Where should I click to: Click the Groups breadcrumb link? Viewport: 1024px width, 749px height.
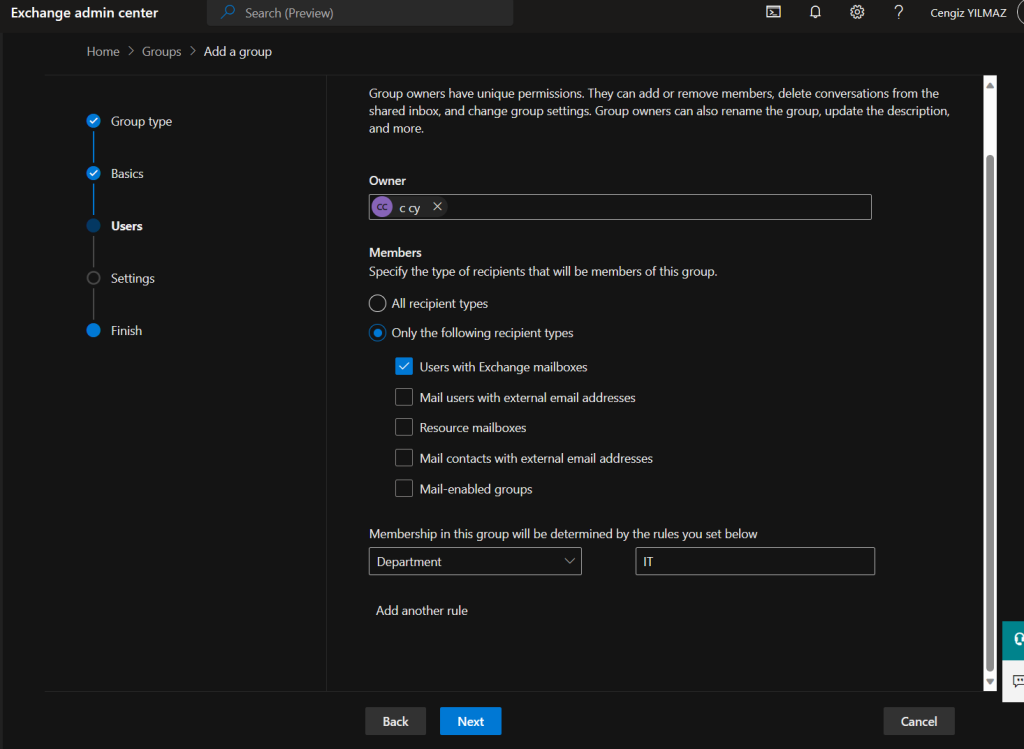[x=161, y=52]
